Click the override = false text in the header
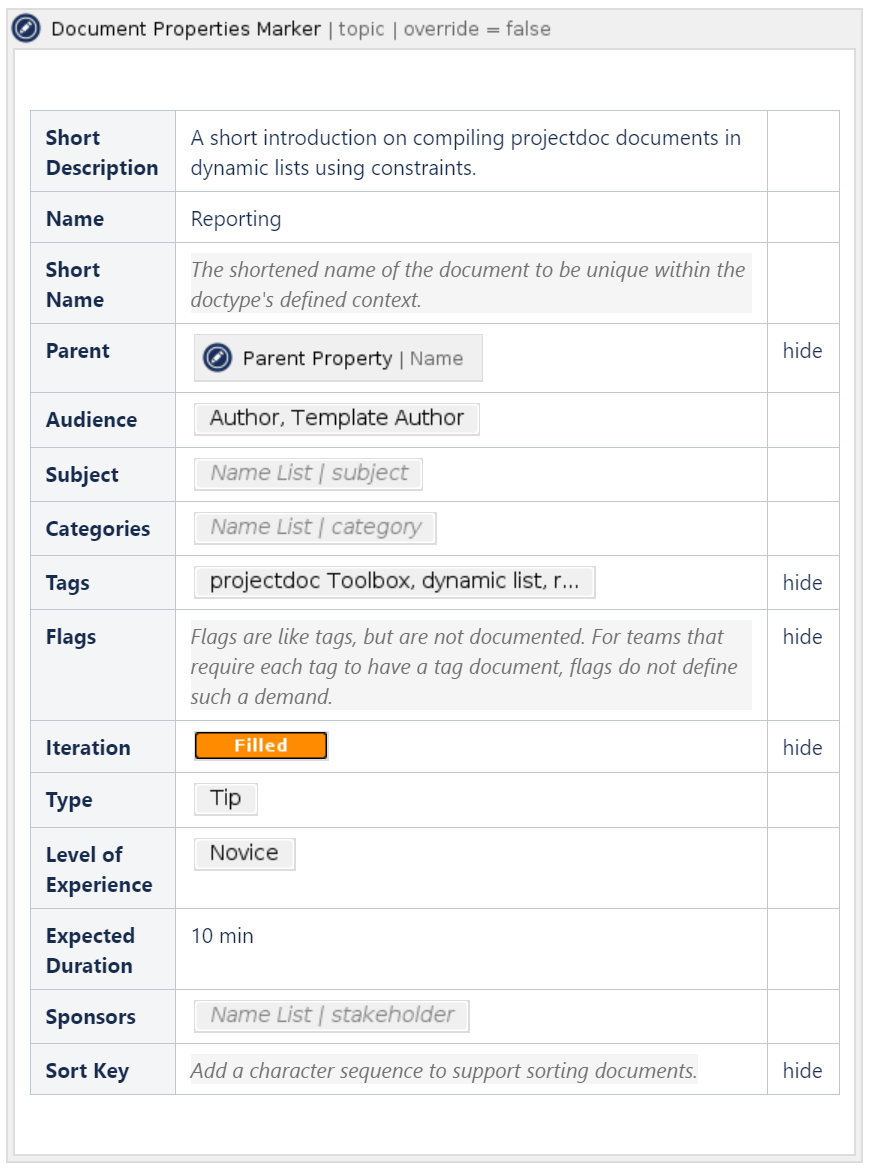This screenshot has height=1170, width=870. (x=477, y=29)
